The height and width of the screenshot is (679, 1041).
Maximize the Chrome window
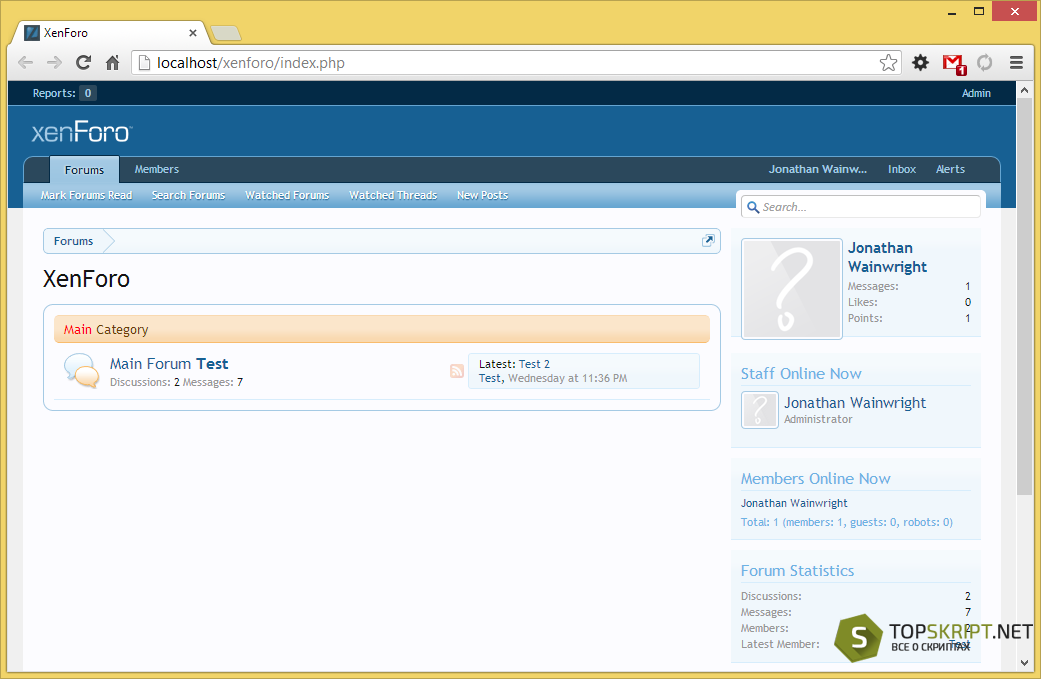tap(979, 11)
